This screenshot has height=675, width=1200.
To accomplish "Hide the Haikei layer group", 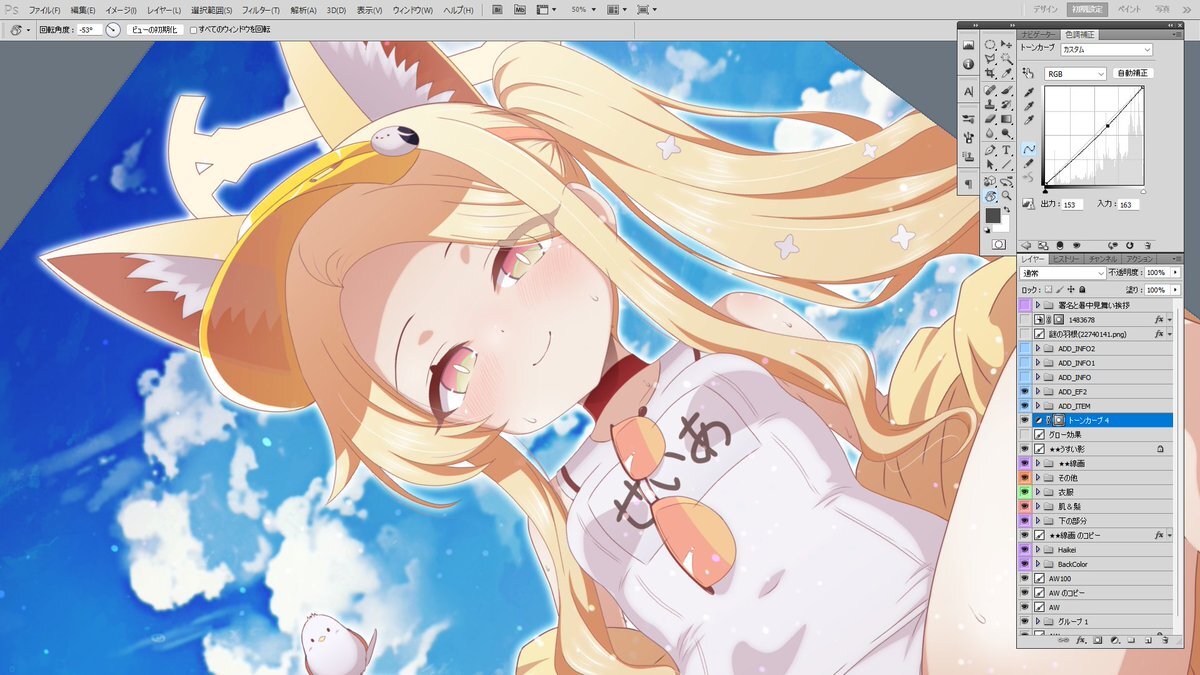I will (1024, 549).
